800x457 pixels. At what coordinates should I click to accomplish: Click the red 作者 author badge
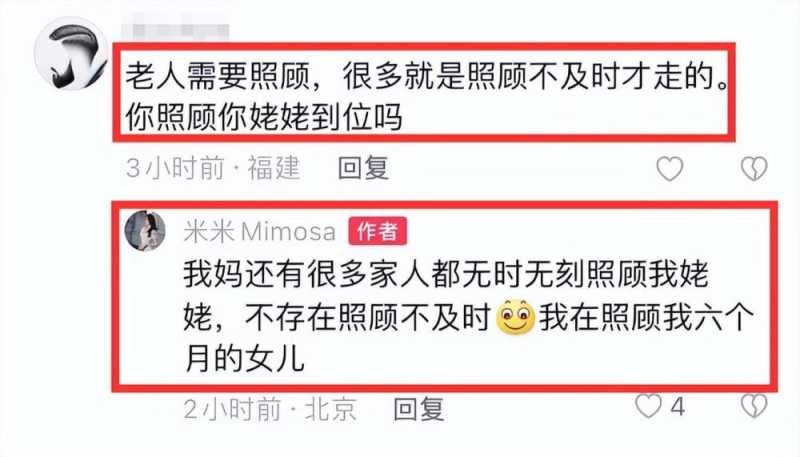(x=378, y=231)
